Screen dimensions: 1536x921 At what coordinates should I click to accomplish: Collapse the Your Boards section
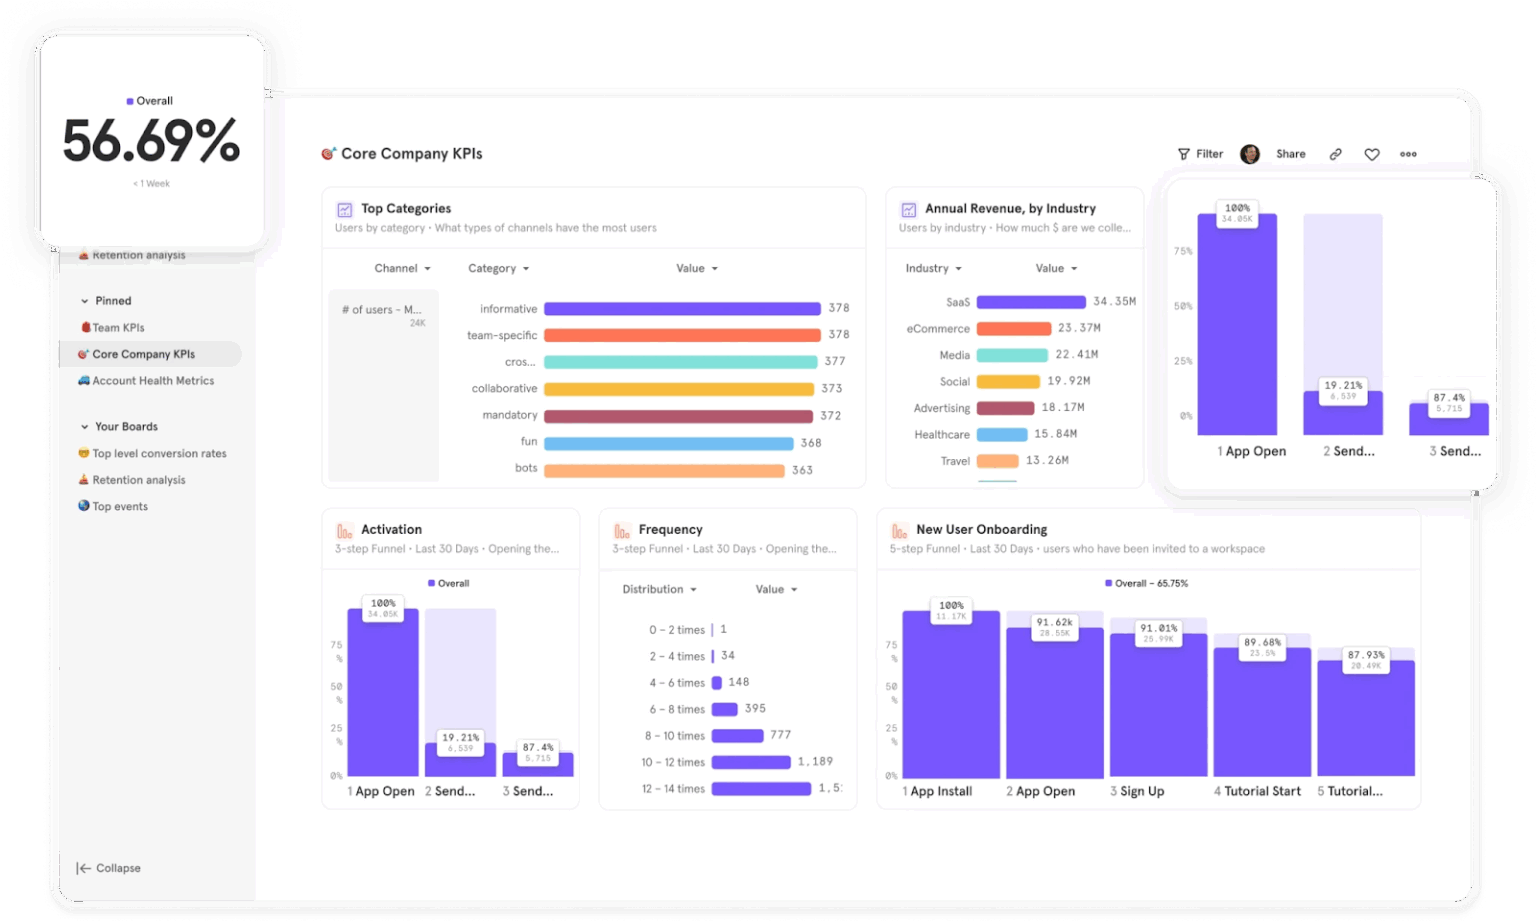(84, 426)
